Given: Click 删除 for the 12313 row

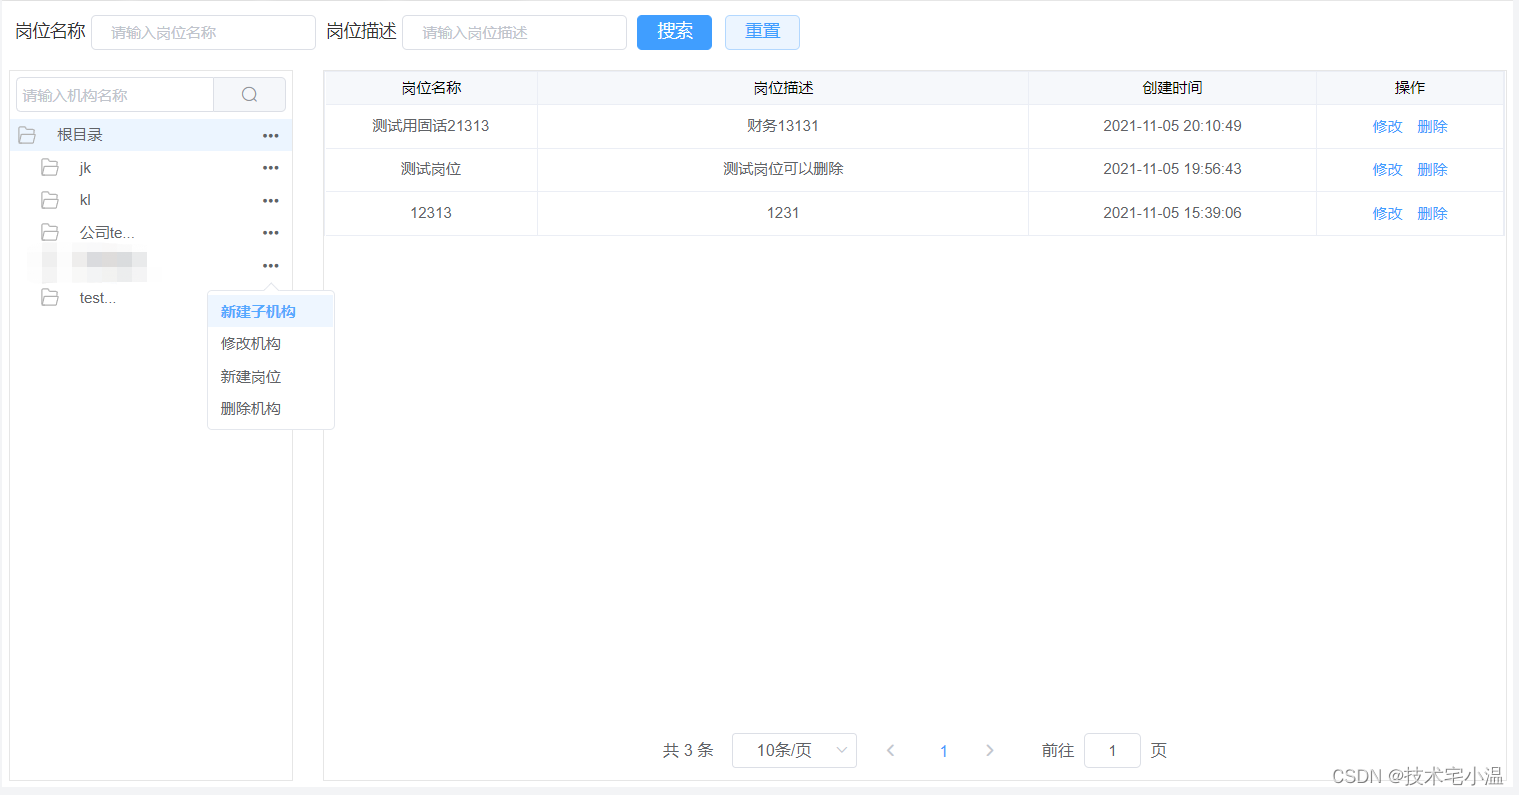Looking at the screenshot, I should click(1432, 214).
